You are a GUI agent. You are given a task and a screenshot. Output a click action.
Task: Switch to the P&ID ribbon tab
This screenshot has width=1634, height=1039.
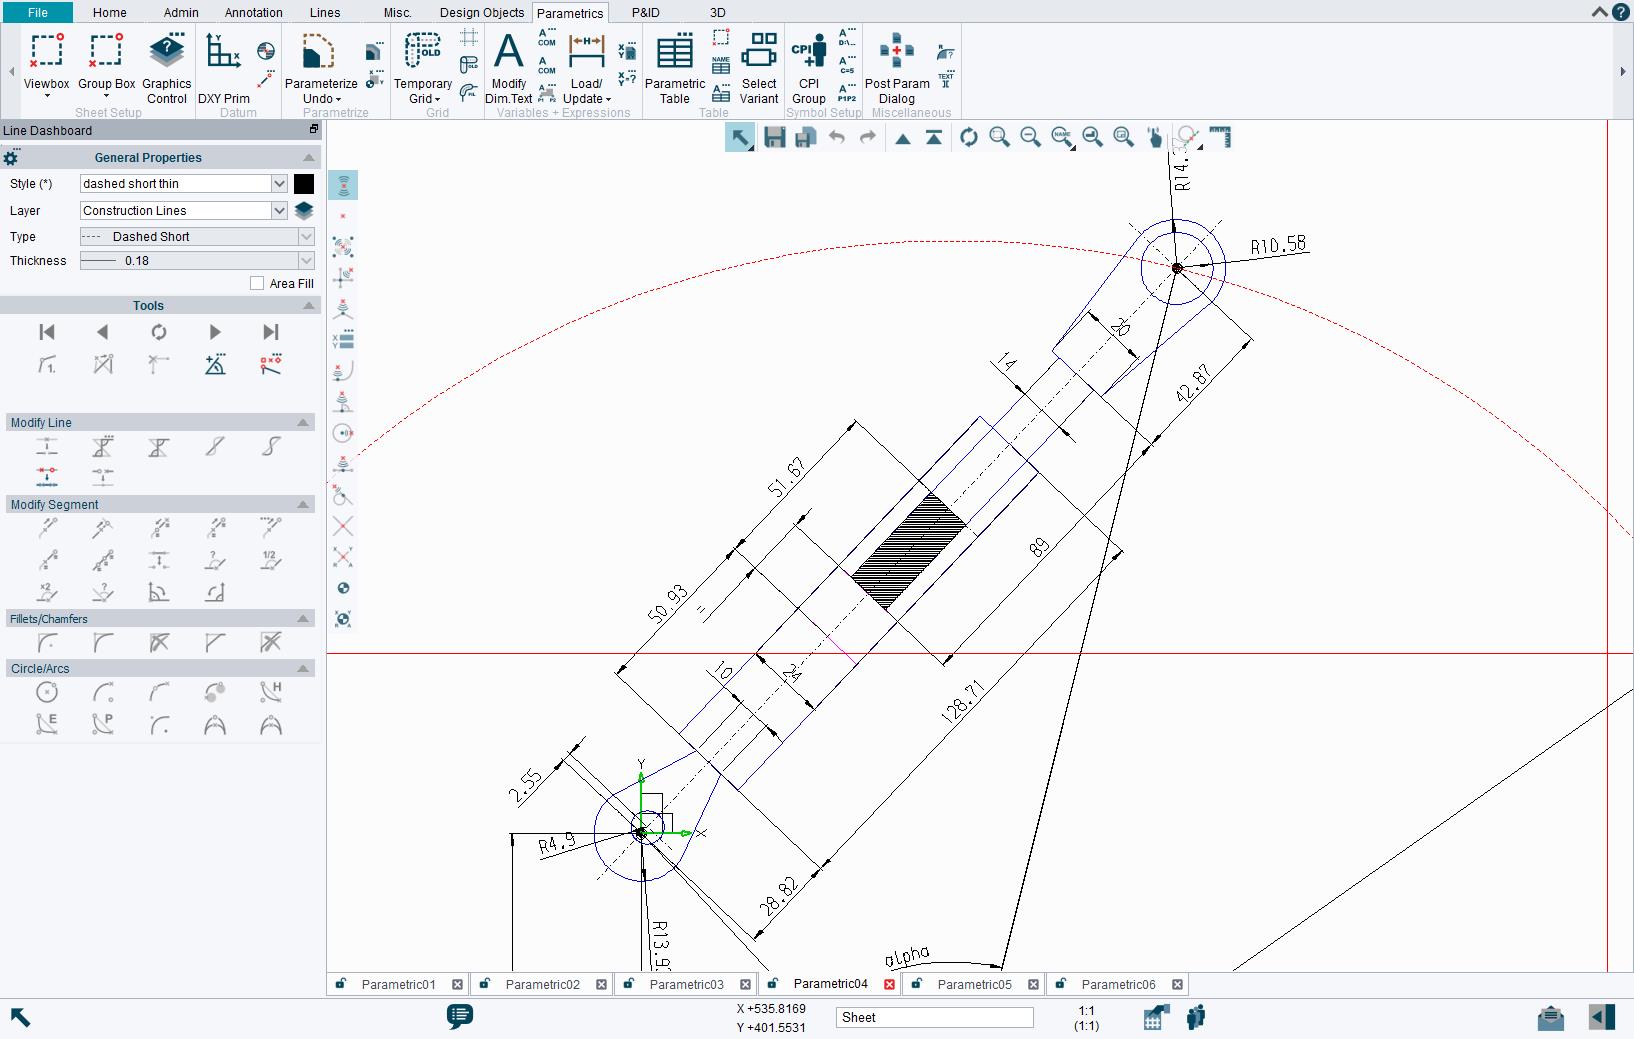tap(644, 12)
